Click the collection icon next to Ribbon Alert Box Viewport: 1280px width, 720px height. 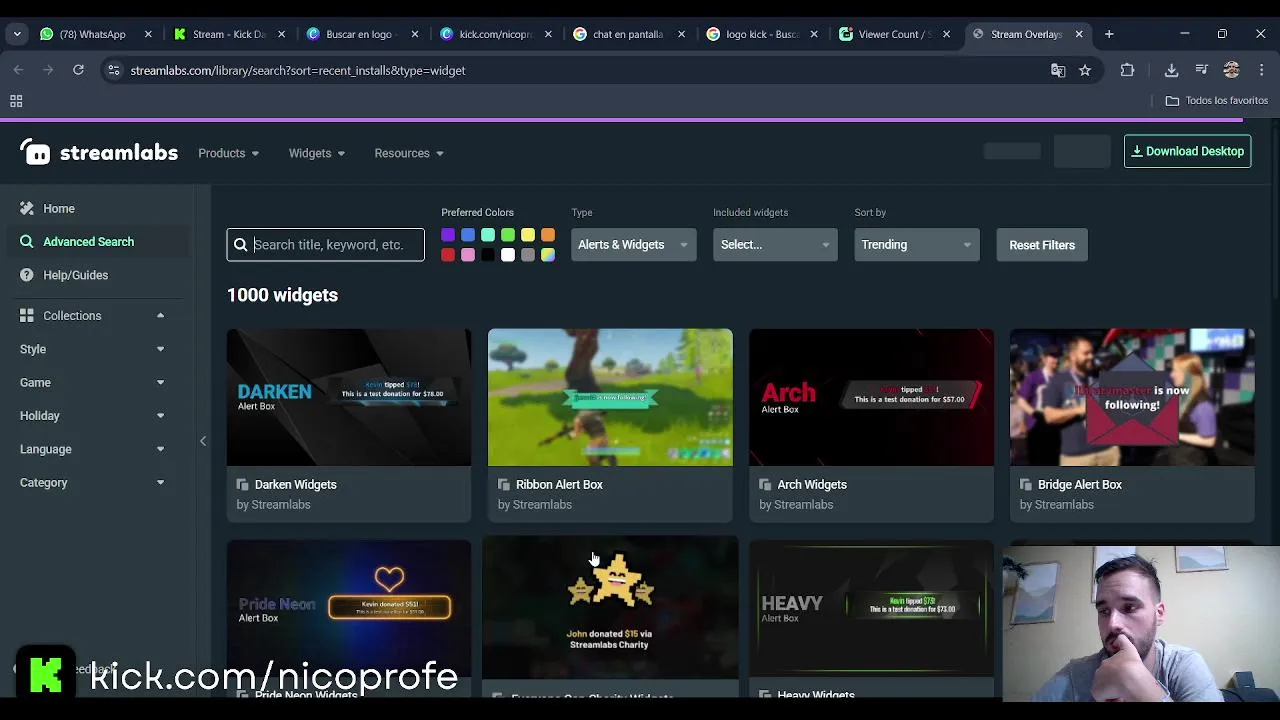coord(503,484)
